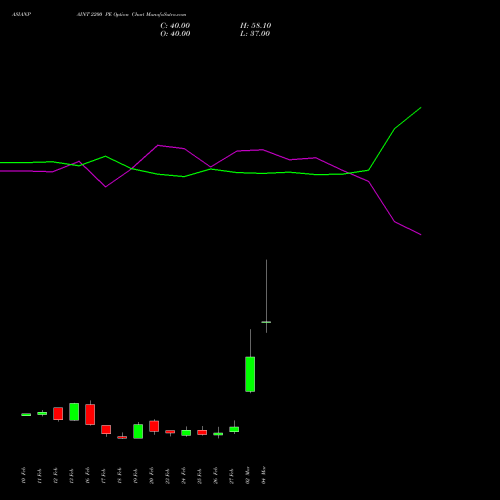Click the red 25 Feb candle
This screenshot has height=500, width=500.
[x=202, y=432]
